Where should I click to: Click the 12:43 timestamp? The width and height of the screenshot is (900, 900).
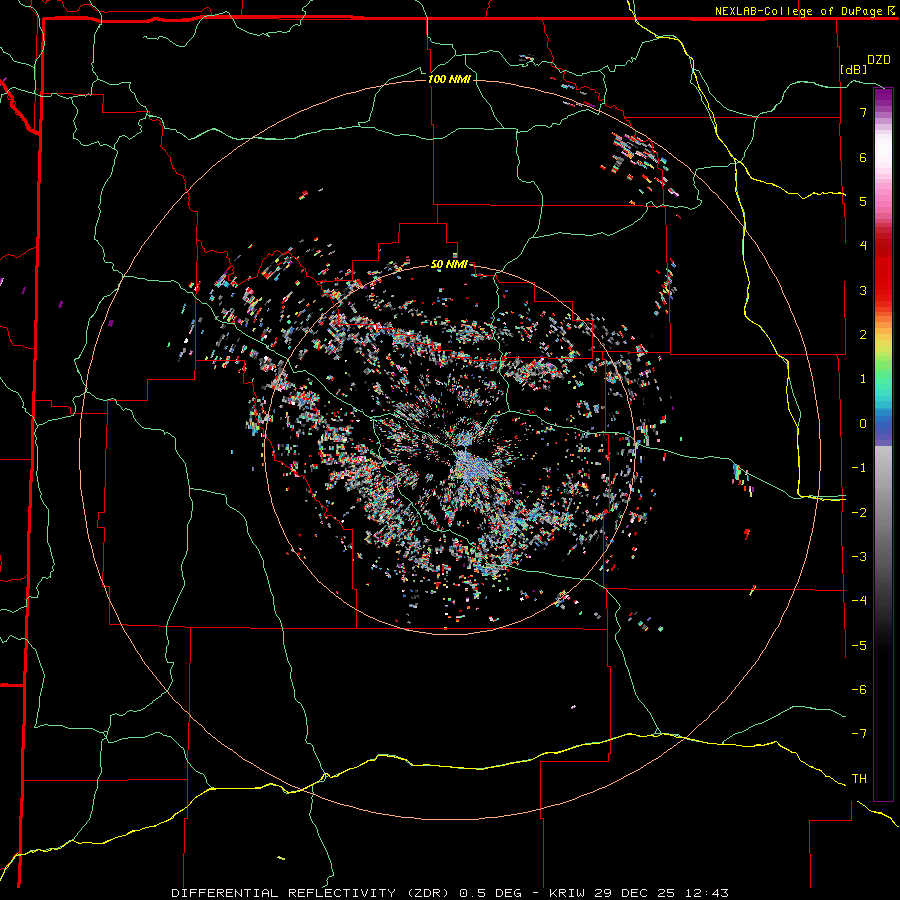pyautogui.click(x=705, y=893)
